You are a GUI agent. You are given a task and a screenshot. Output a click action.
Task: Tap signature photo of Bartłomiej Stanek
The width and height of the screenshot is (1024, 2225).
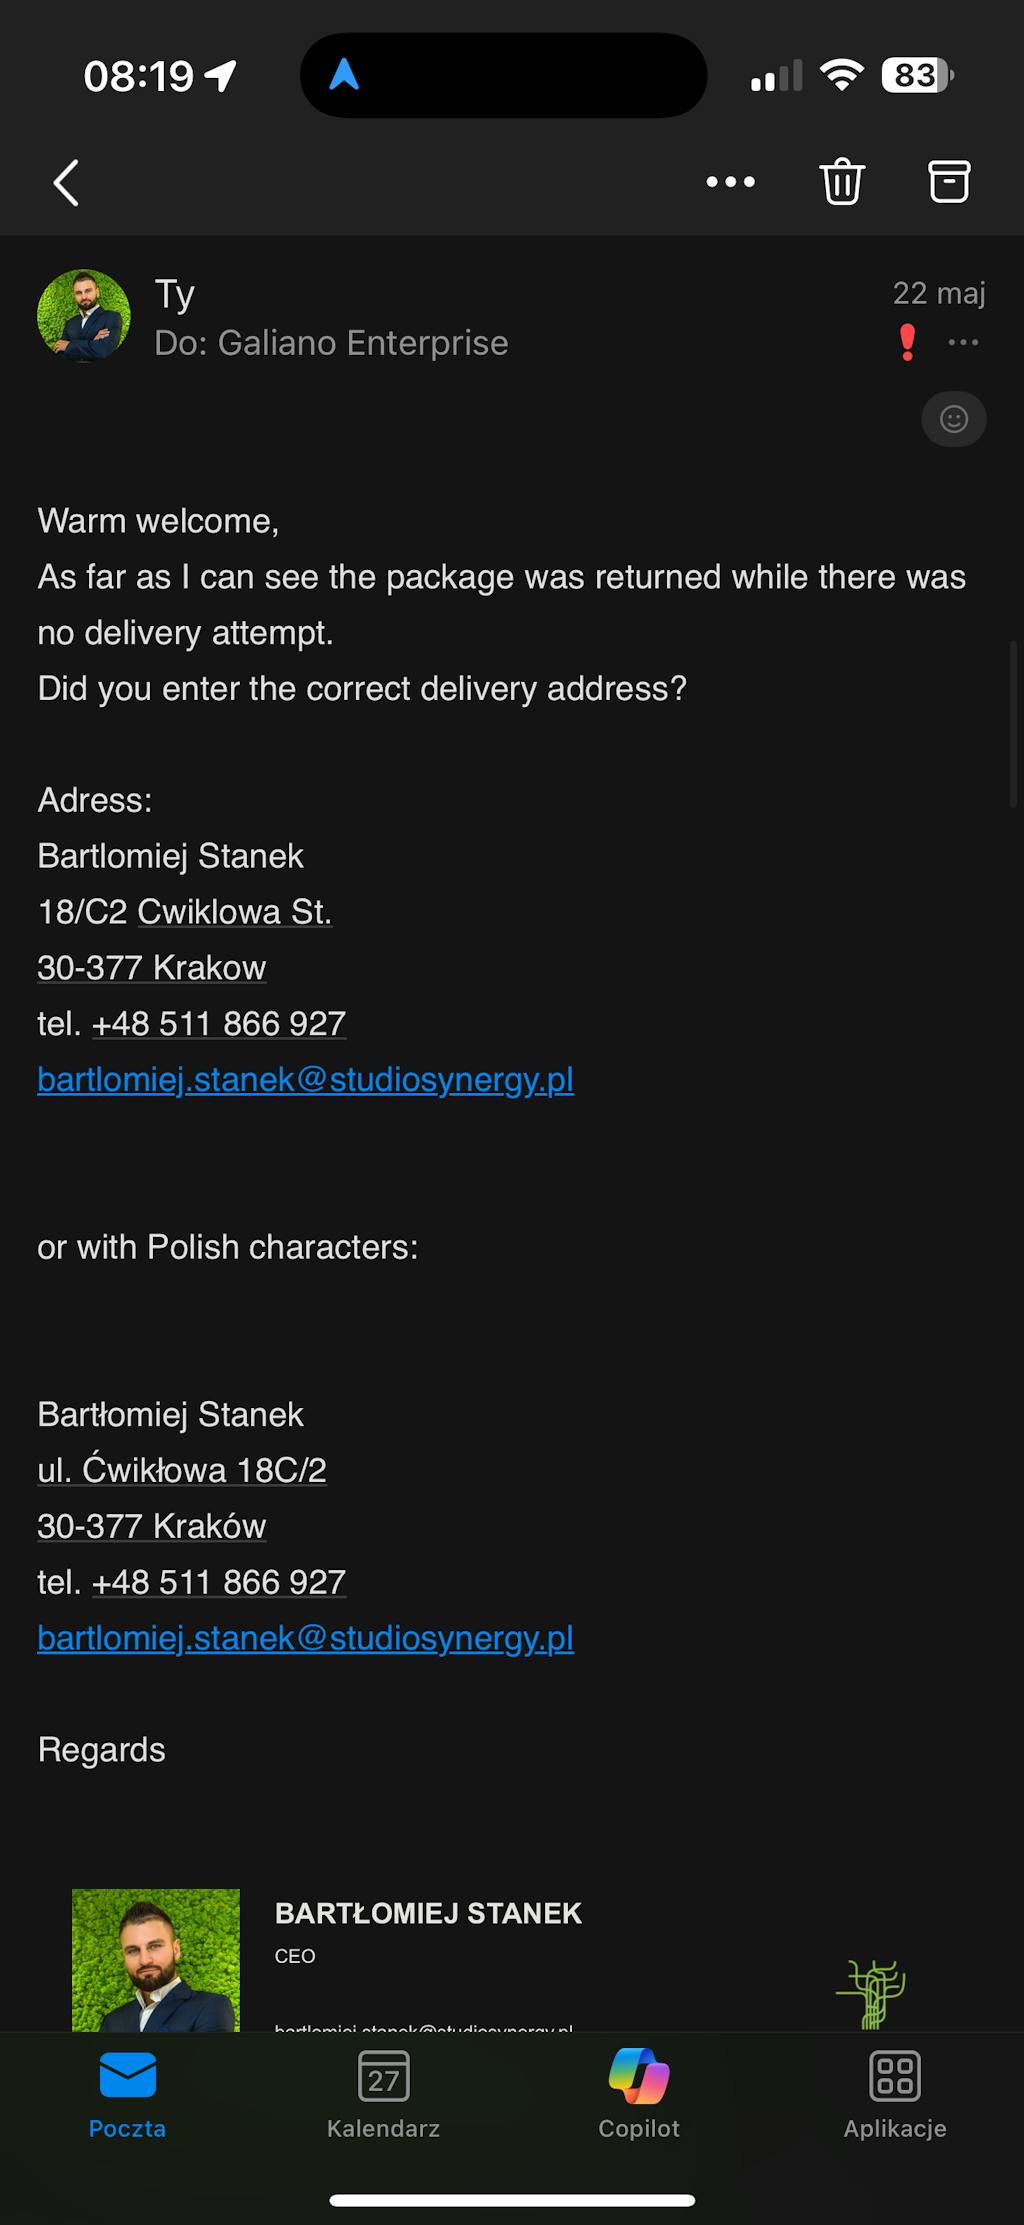(156, 1960)
